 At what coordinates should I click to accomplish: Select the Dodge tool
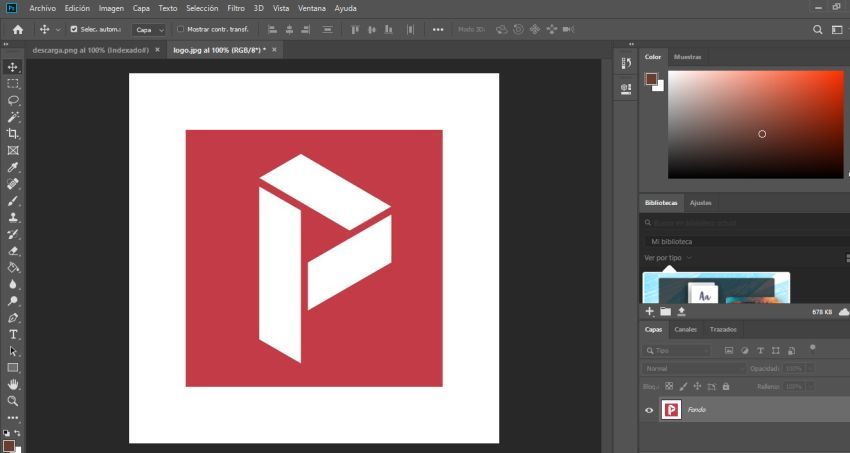pos(13,301)
